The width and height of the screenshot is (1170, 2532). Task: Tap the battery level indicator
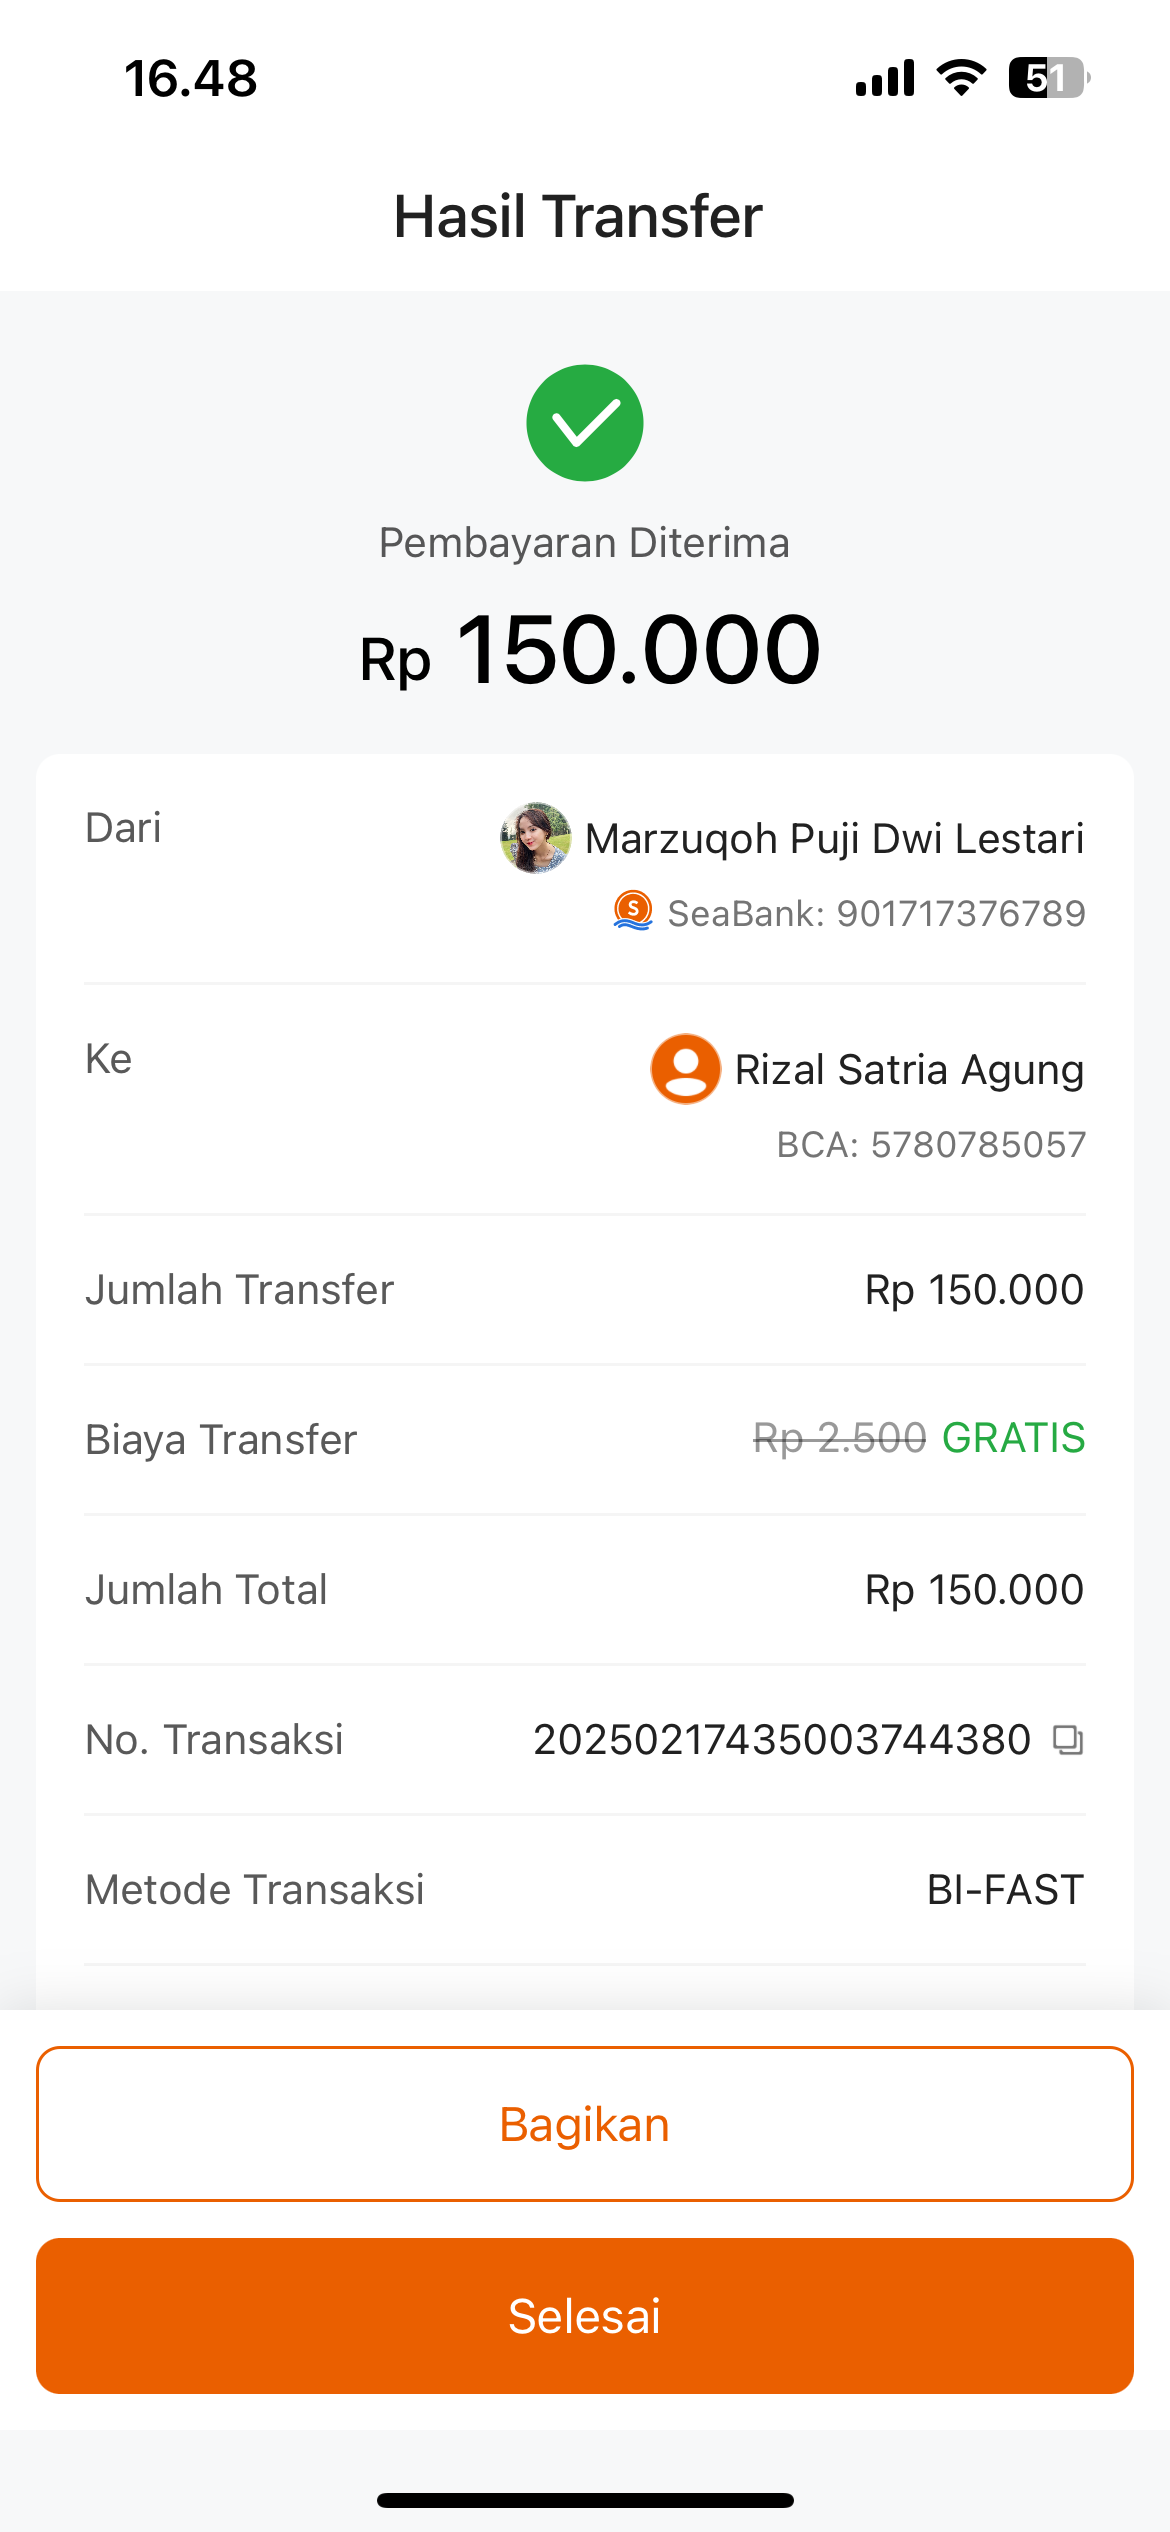(x=1048, y=78)
